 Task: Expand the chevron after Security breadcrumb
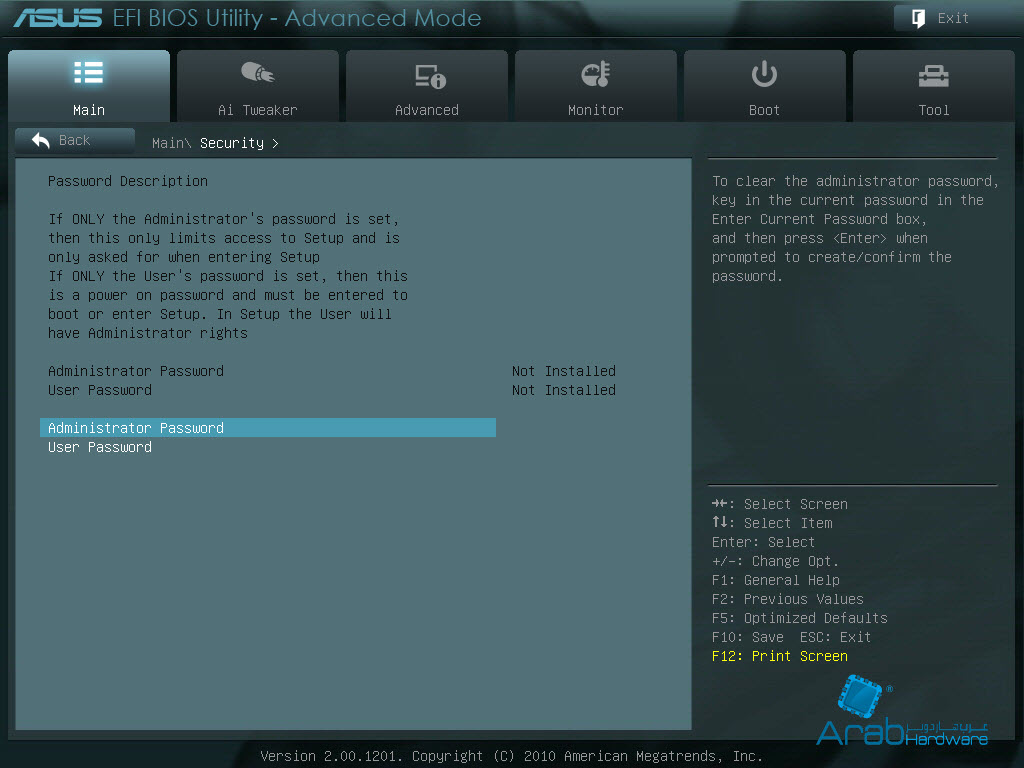pos(275,143)
